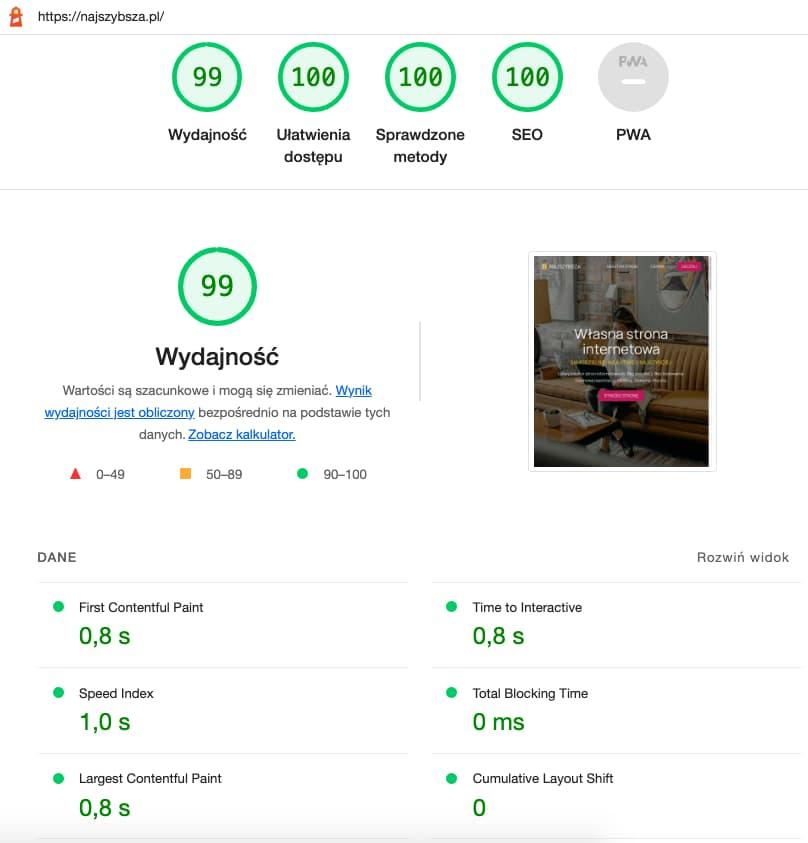
Task: Click the website screenshot thumbnail preview
Action: (622, 362)
